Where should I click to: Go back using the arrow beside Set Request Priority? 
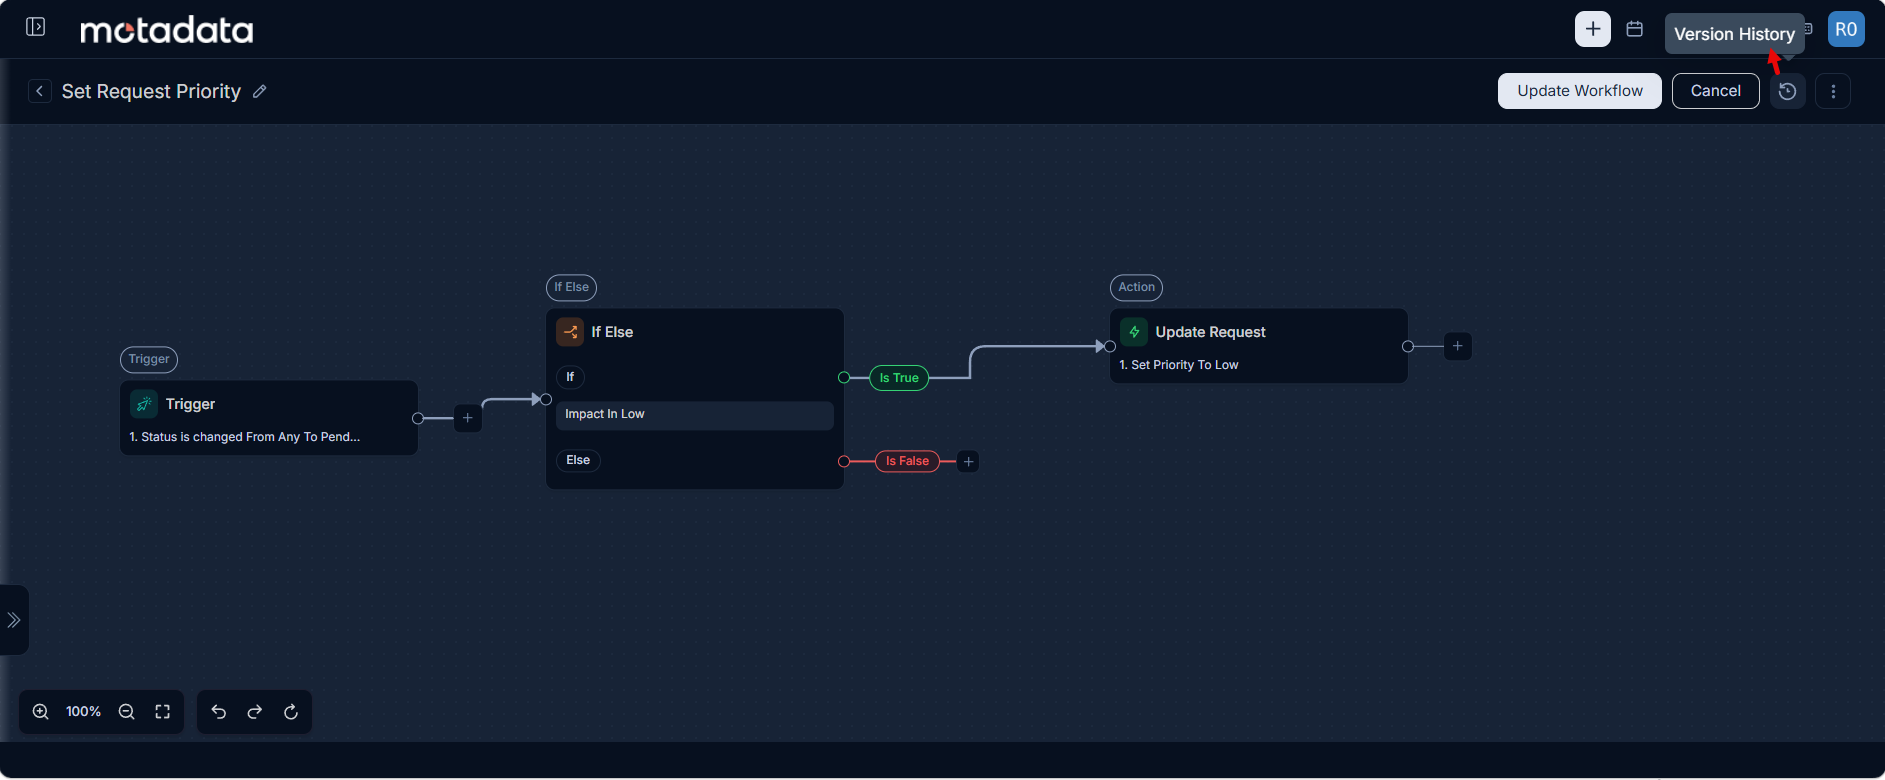(40, 91)
